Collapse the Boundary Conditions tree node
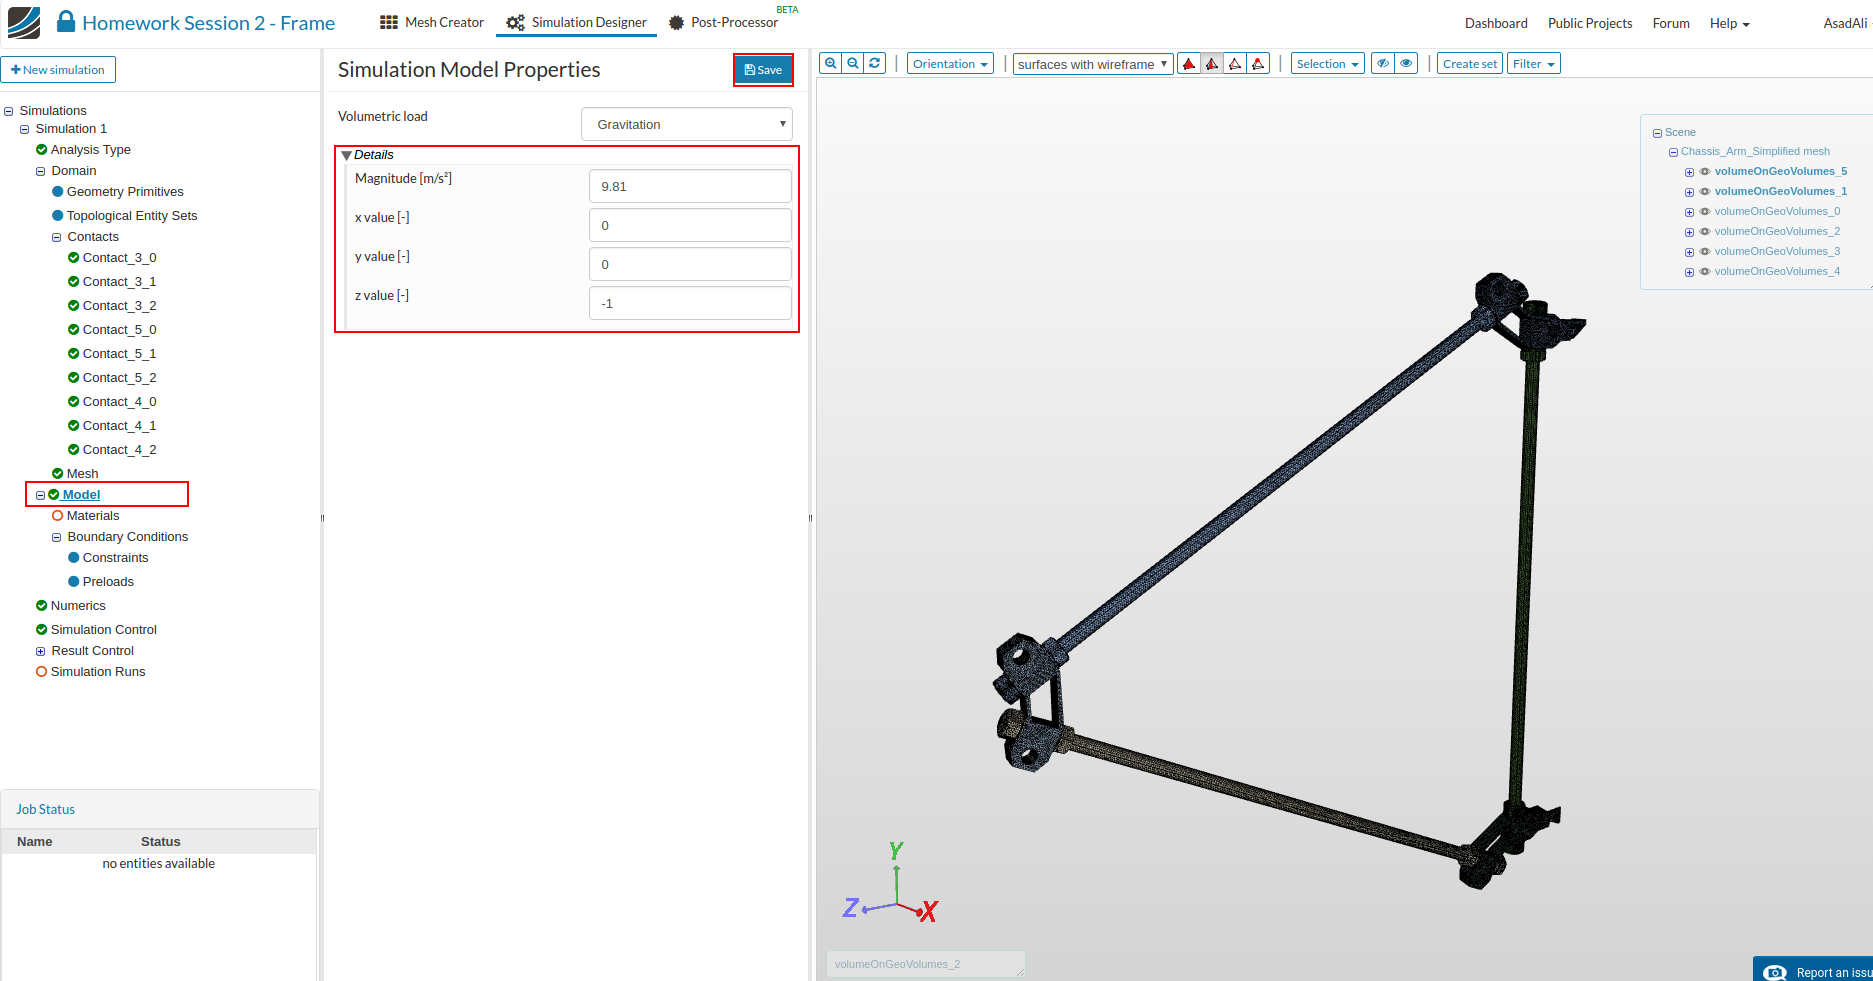1873x981 pixels. coord(57,537)
